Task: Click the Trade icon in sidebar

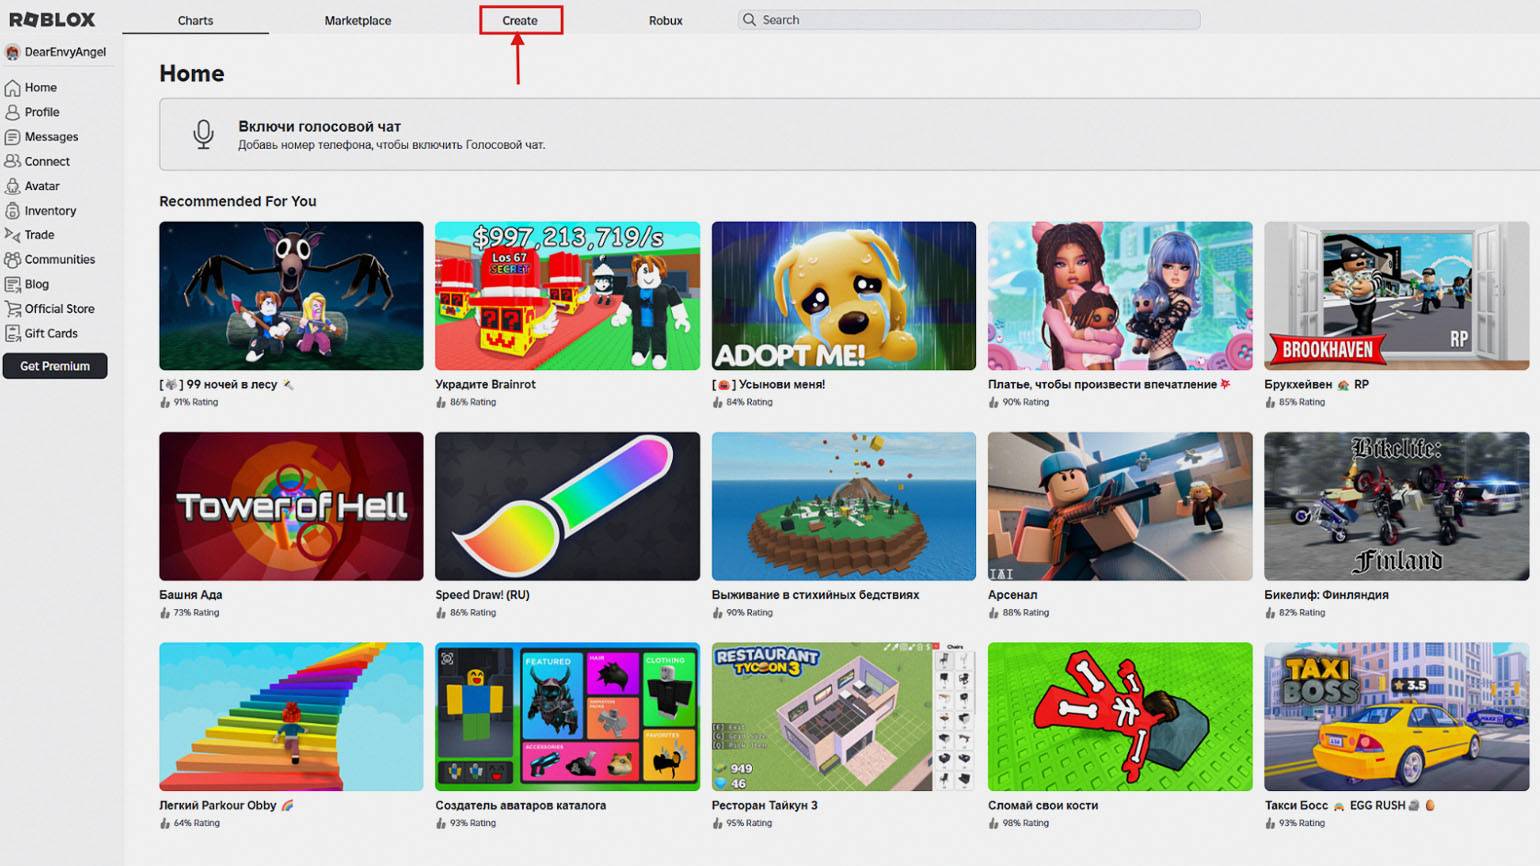Action: 13,235
